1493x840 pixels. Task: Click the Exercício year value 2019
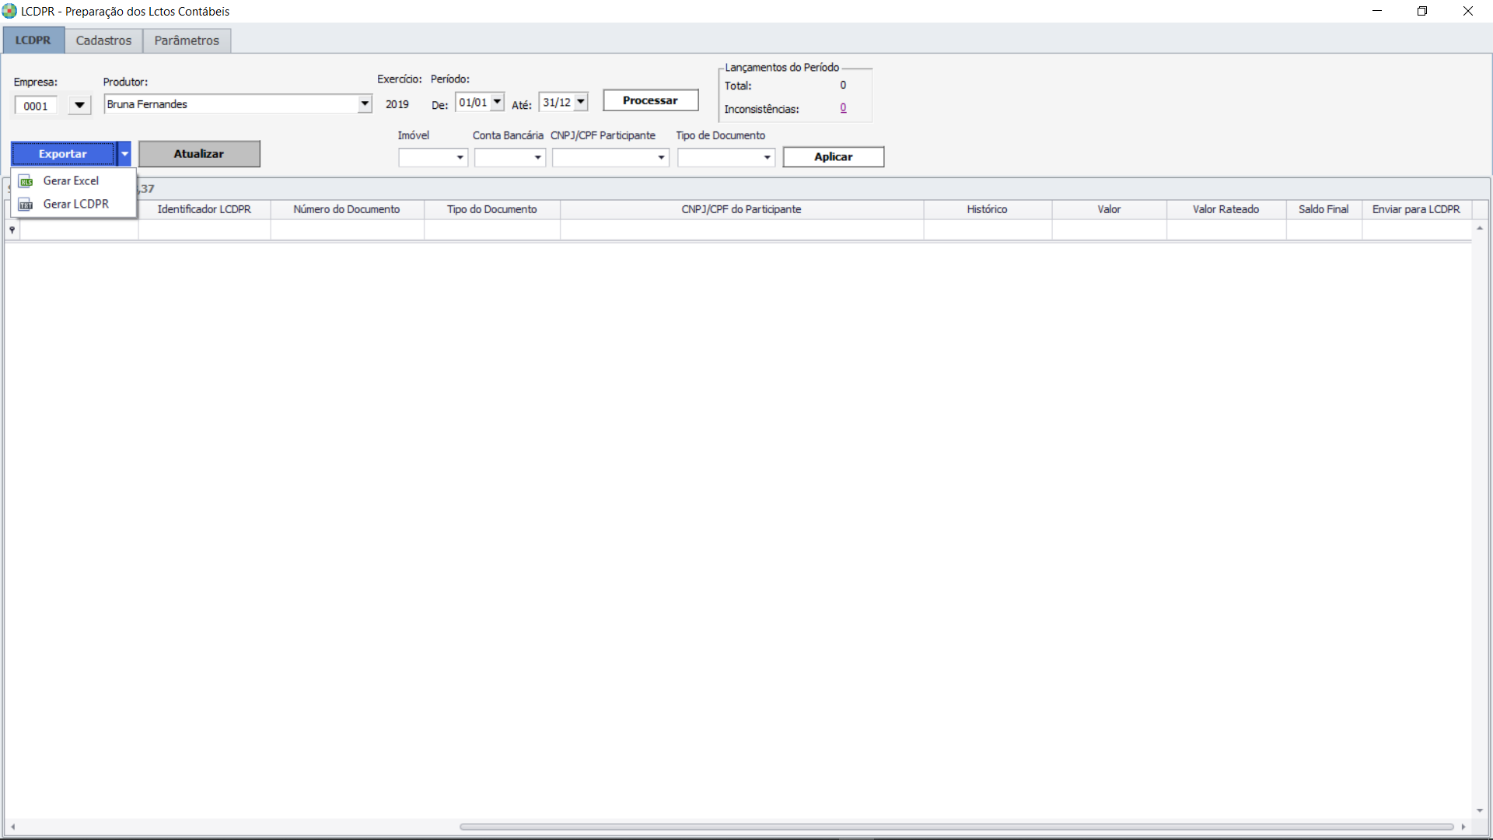click(397, 104)
